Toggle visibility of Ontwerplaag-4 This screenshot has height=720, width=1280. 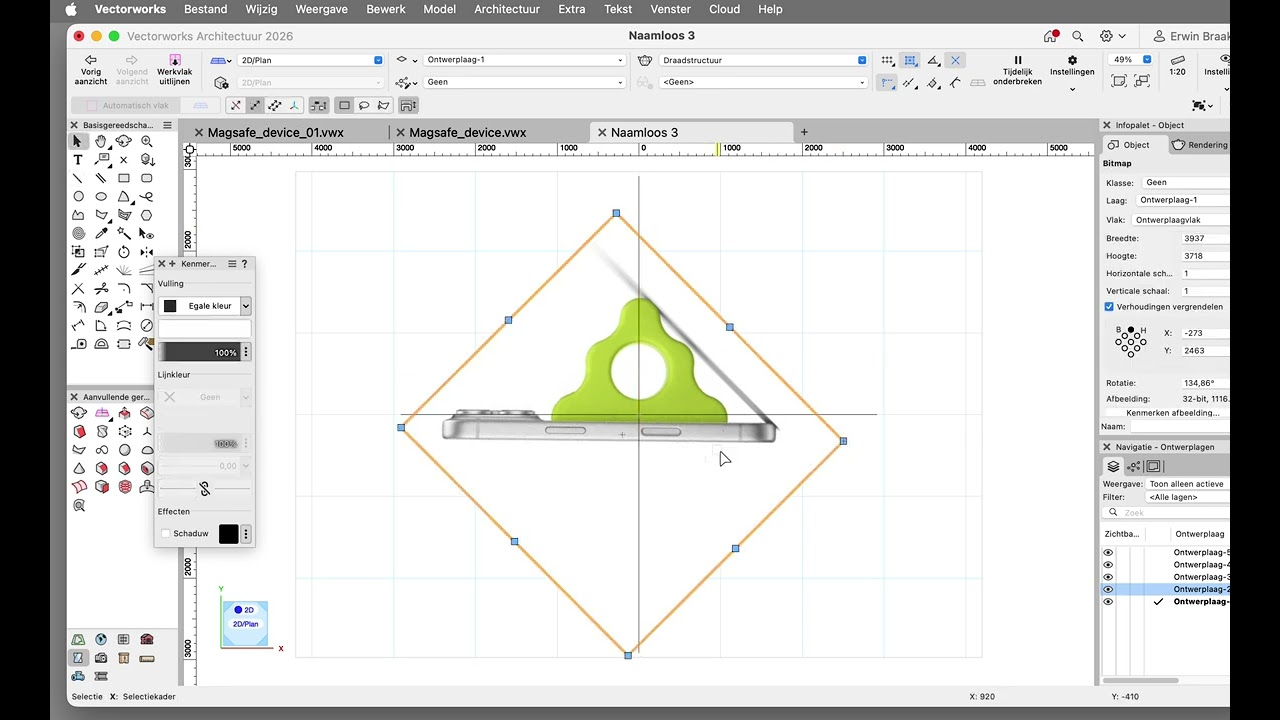pos(1108,565)
